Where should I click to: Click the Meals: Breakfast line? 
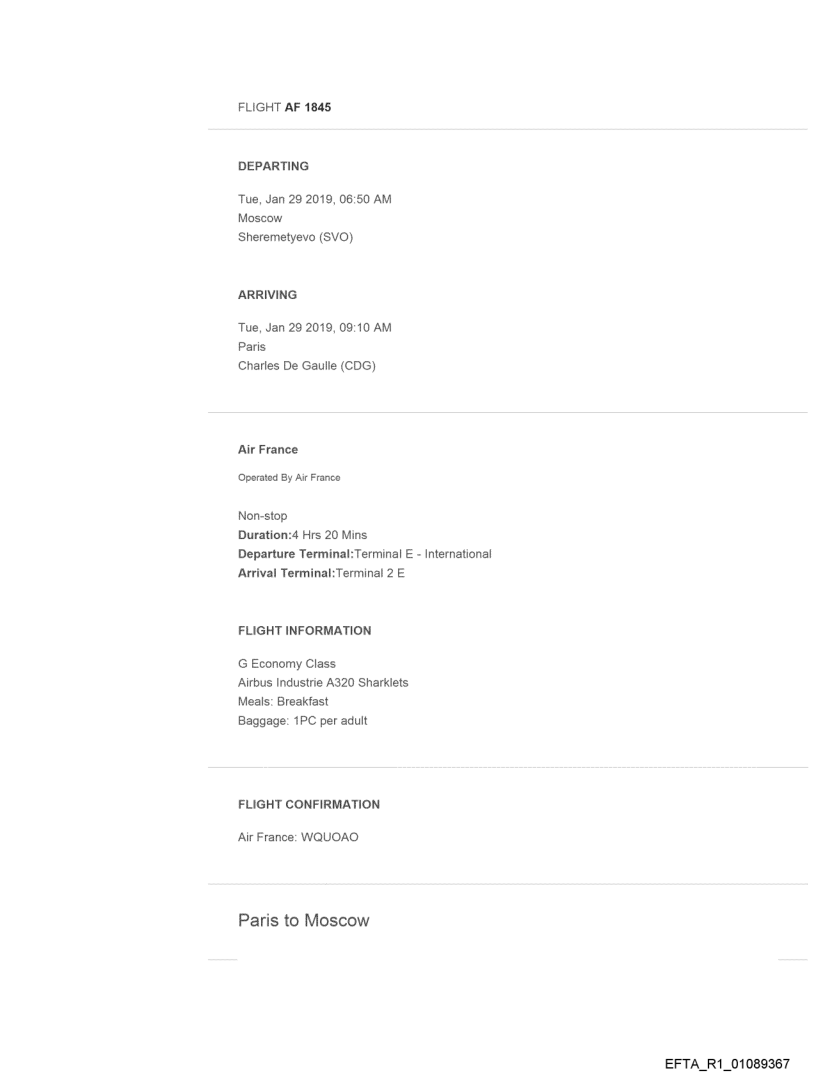(x=283, y=701)
